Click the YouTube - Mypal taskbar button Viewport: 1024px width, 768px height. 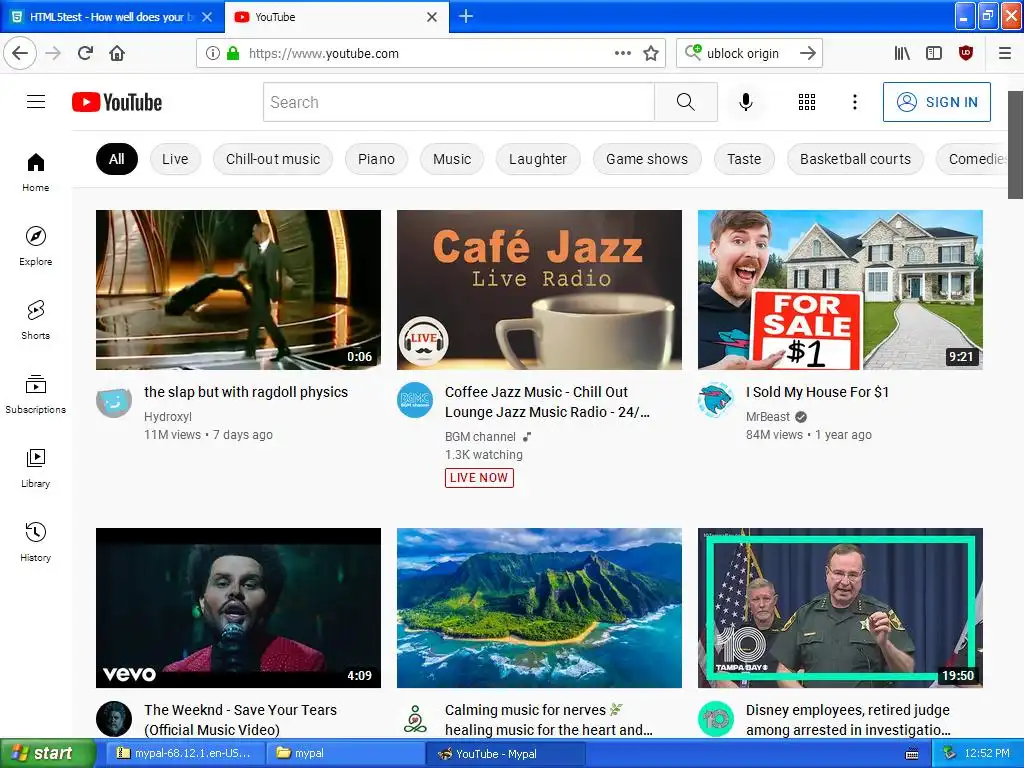point(505,754)
